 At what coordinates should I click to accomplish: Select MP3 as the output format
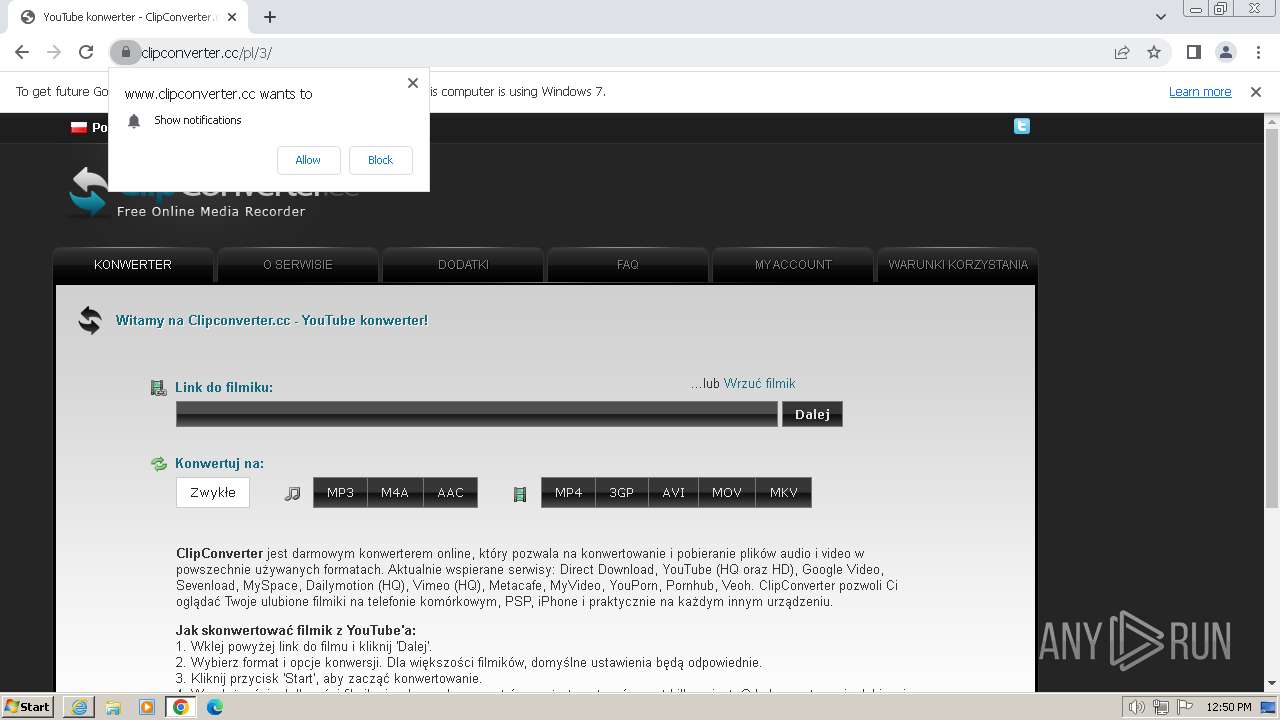pos(340,493)
